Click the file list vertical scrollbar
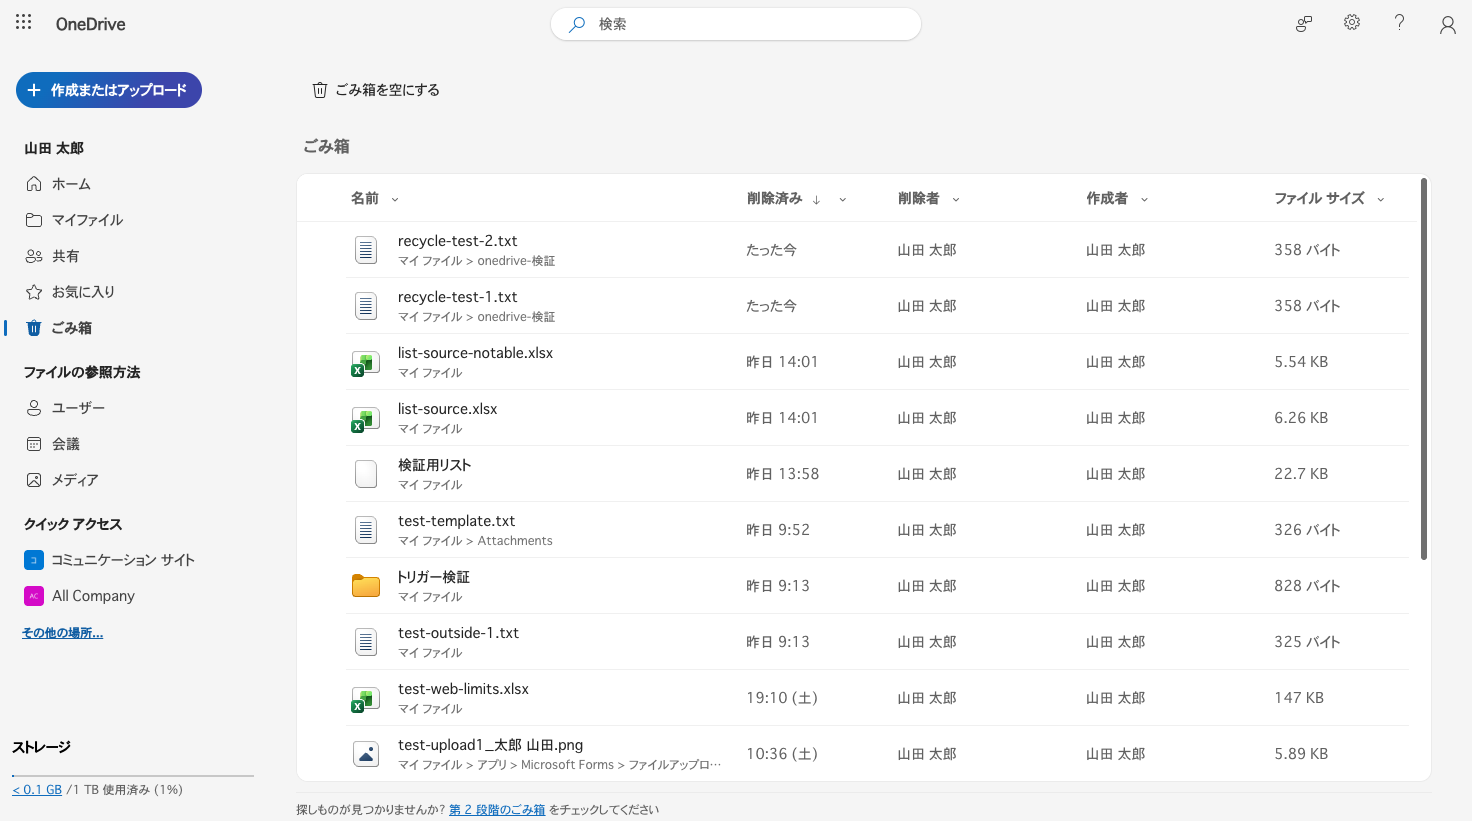Image resolution: width=1472 pixels, height=821 pixels. pos(1424,370)
